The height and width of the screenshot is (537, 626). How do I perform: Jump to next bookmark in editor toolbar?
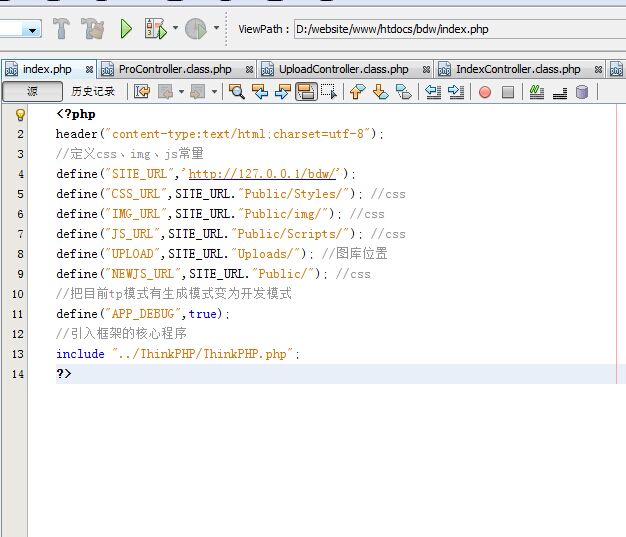(x=380, y=92)
